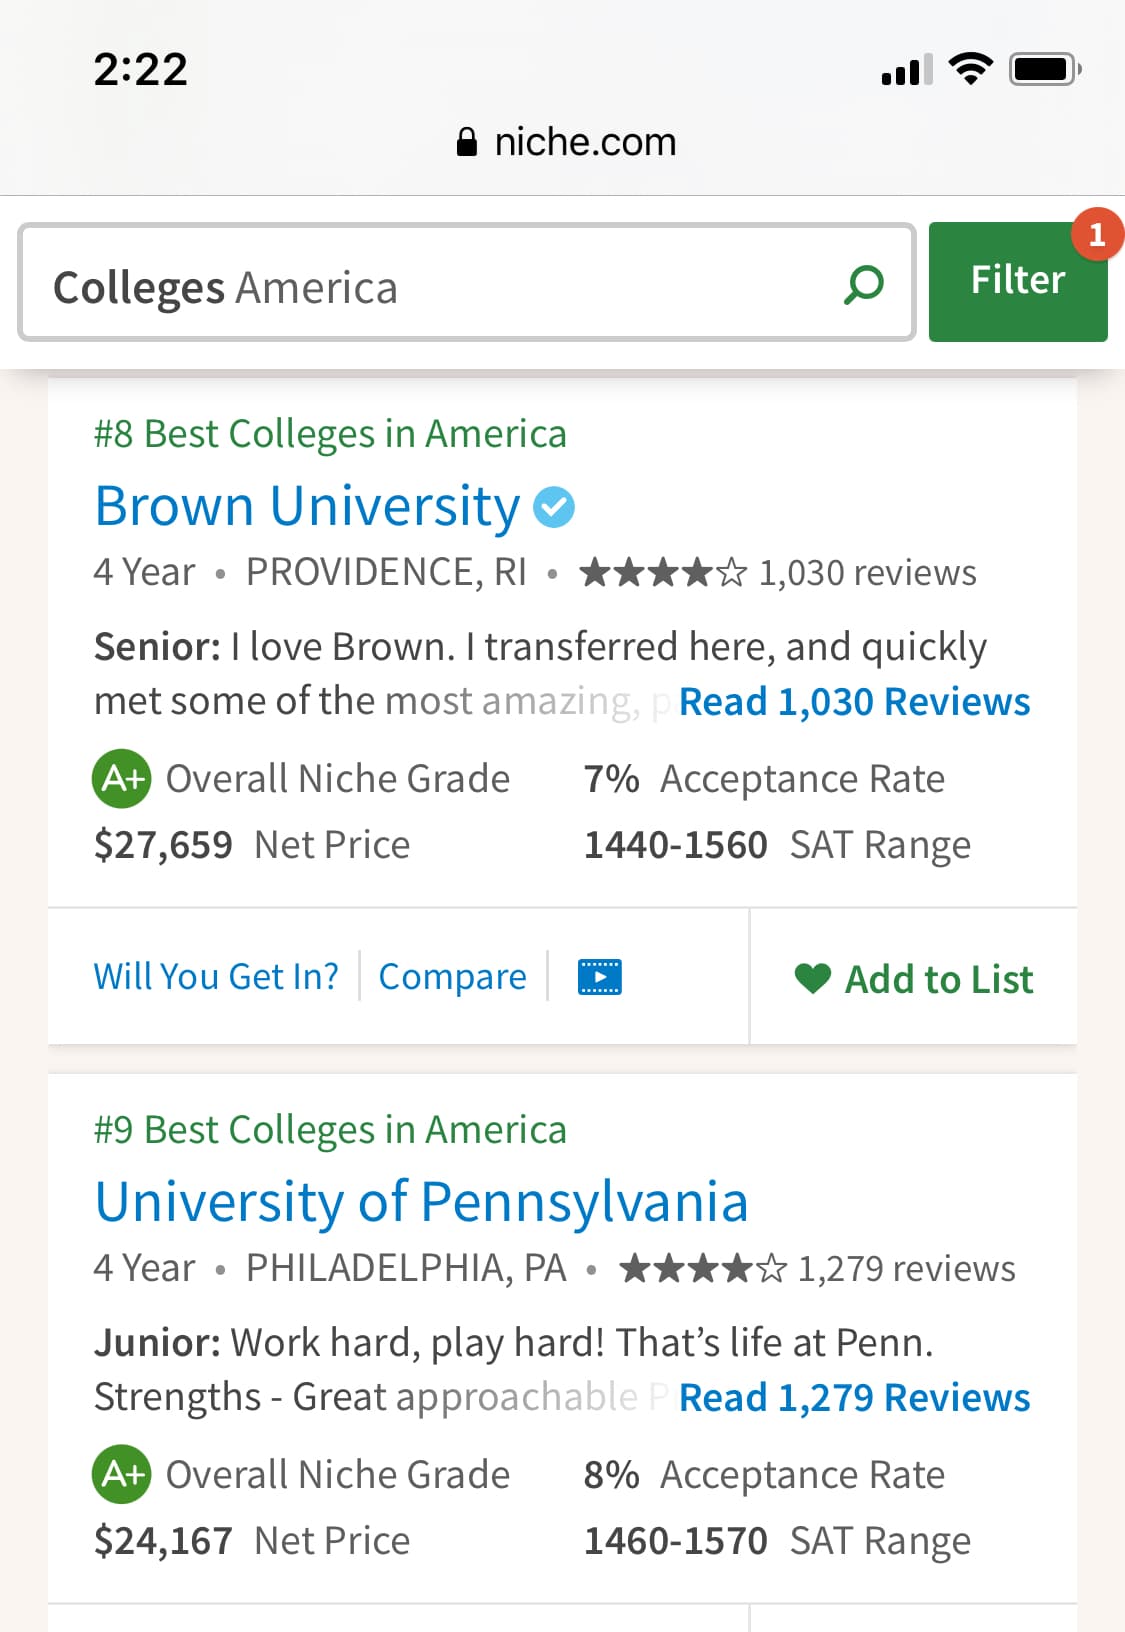Tap Brown's star rating

[x=662, y=573]
